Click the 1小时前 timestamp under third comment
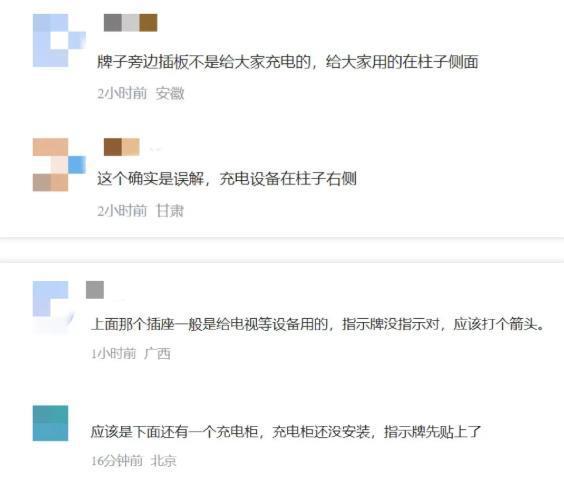Screen dimensions: 564x477 coord(114,354)
